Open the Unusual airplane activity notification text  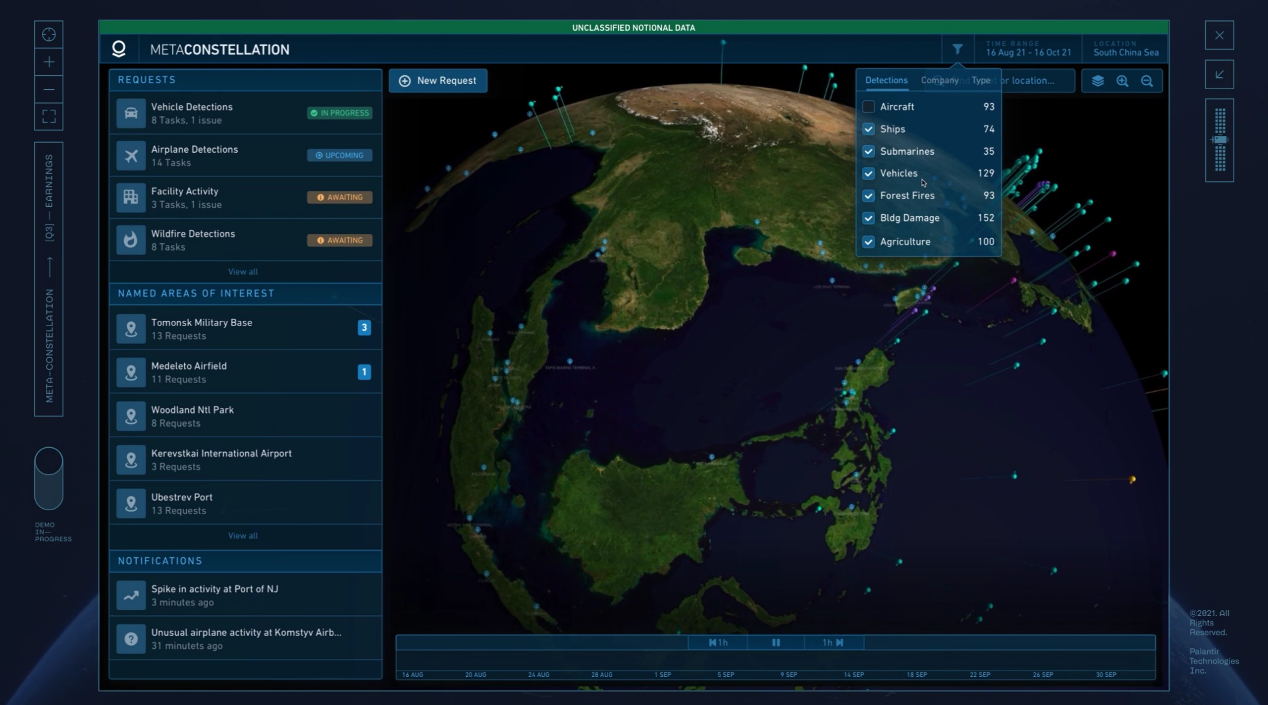[x=246, y=633]
